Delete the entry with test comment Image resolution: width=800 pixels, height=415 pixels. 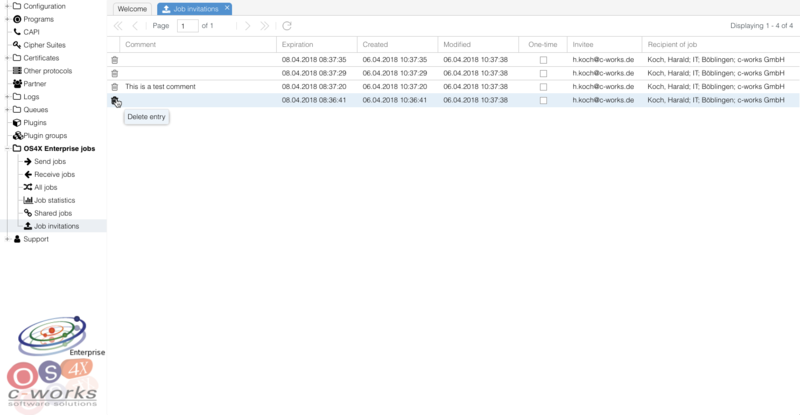[x=114, y=87]
